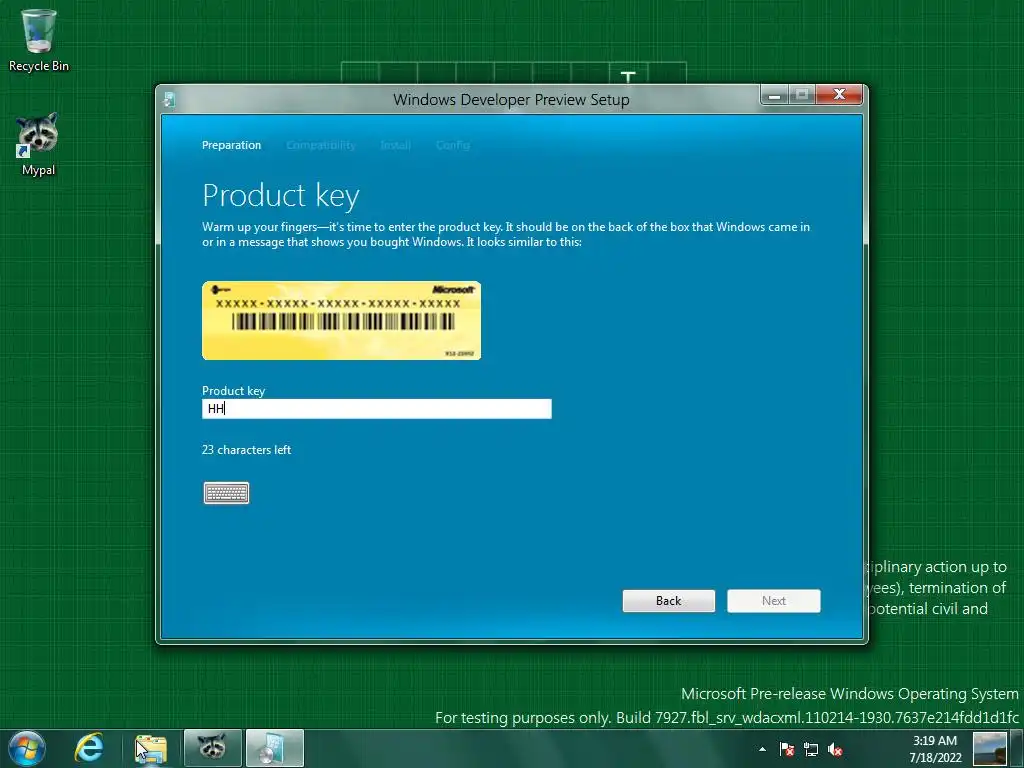Show hidden tray icons arrow

(762, 749)
